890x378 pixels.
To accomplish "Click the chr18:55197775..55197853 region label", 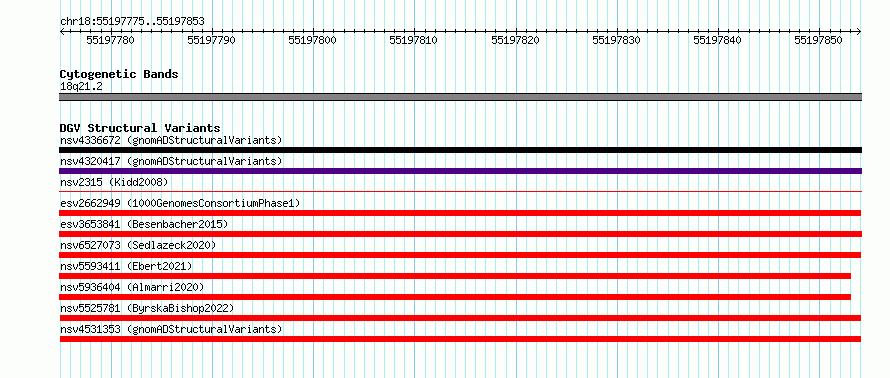I will pos(132,22).
